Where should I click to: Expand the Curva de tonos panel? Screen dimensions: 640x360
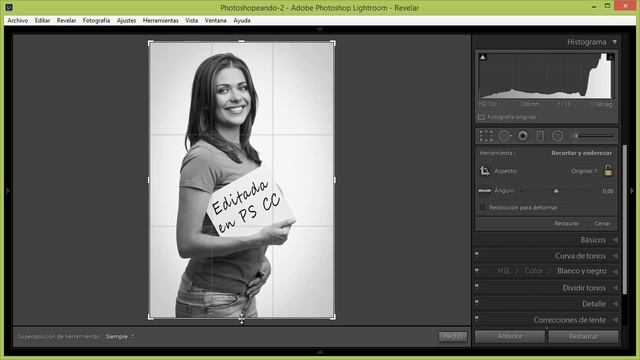click(x=615, y=256)
